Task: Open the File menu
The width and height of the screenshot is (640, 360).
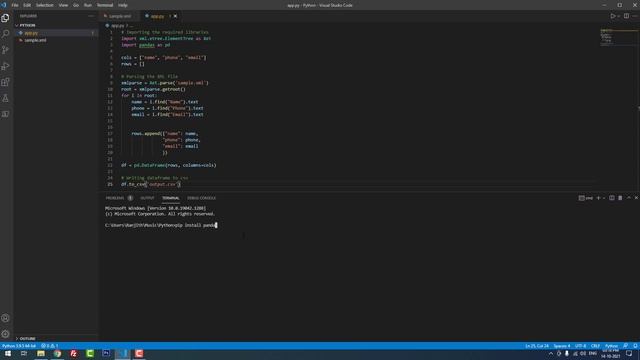Action: pyautogui.click(x=15, y=5)
